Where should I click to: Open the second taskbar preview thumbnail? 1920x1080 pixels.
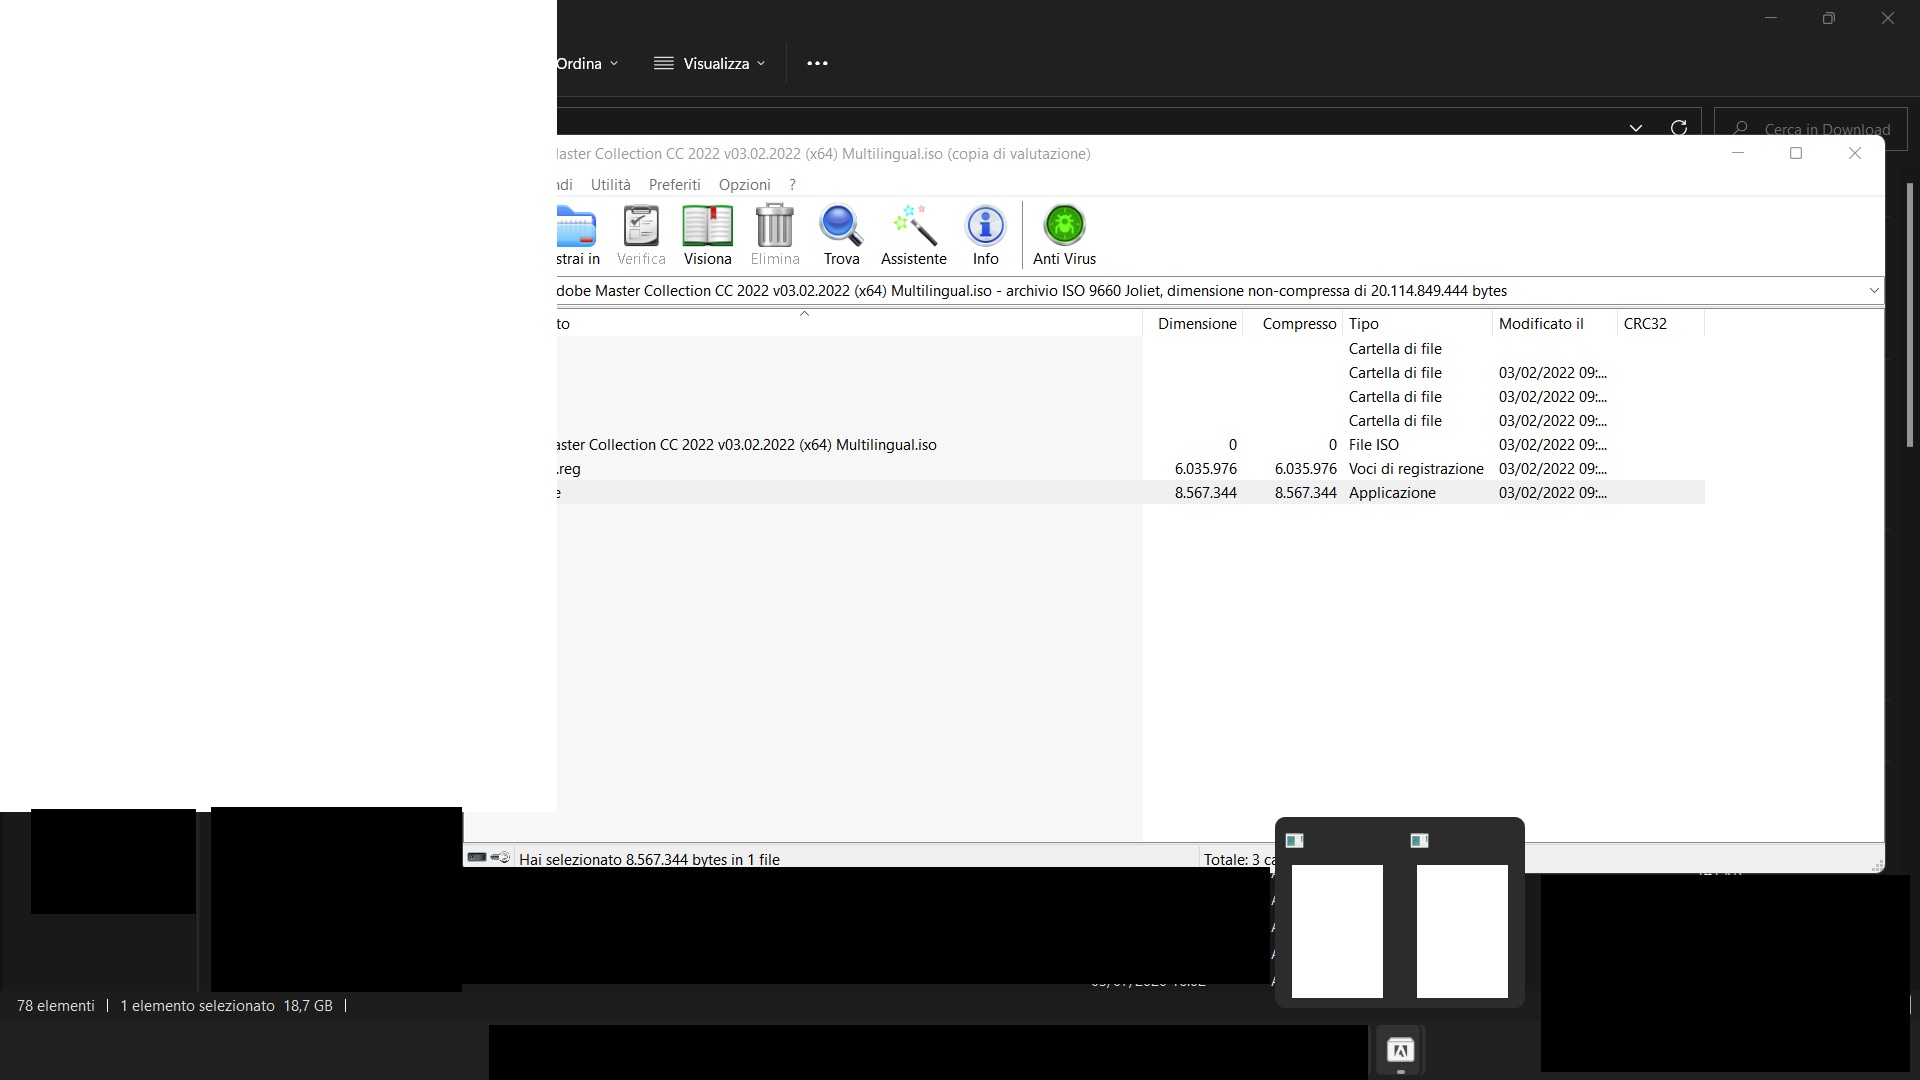tap(1462, 931)
